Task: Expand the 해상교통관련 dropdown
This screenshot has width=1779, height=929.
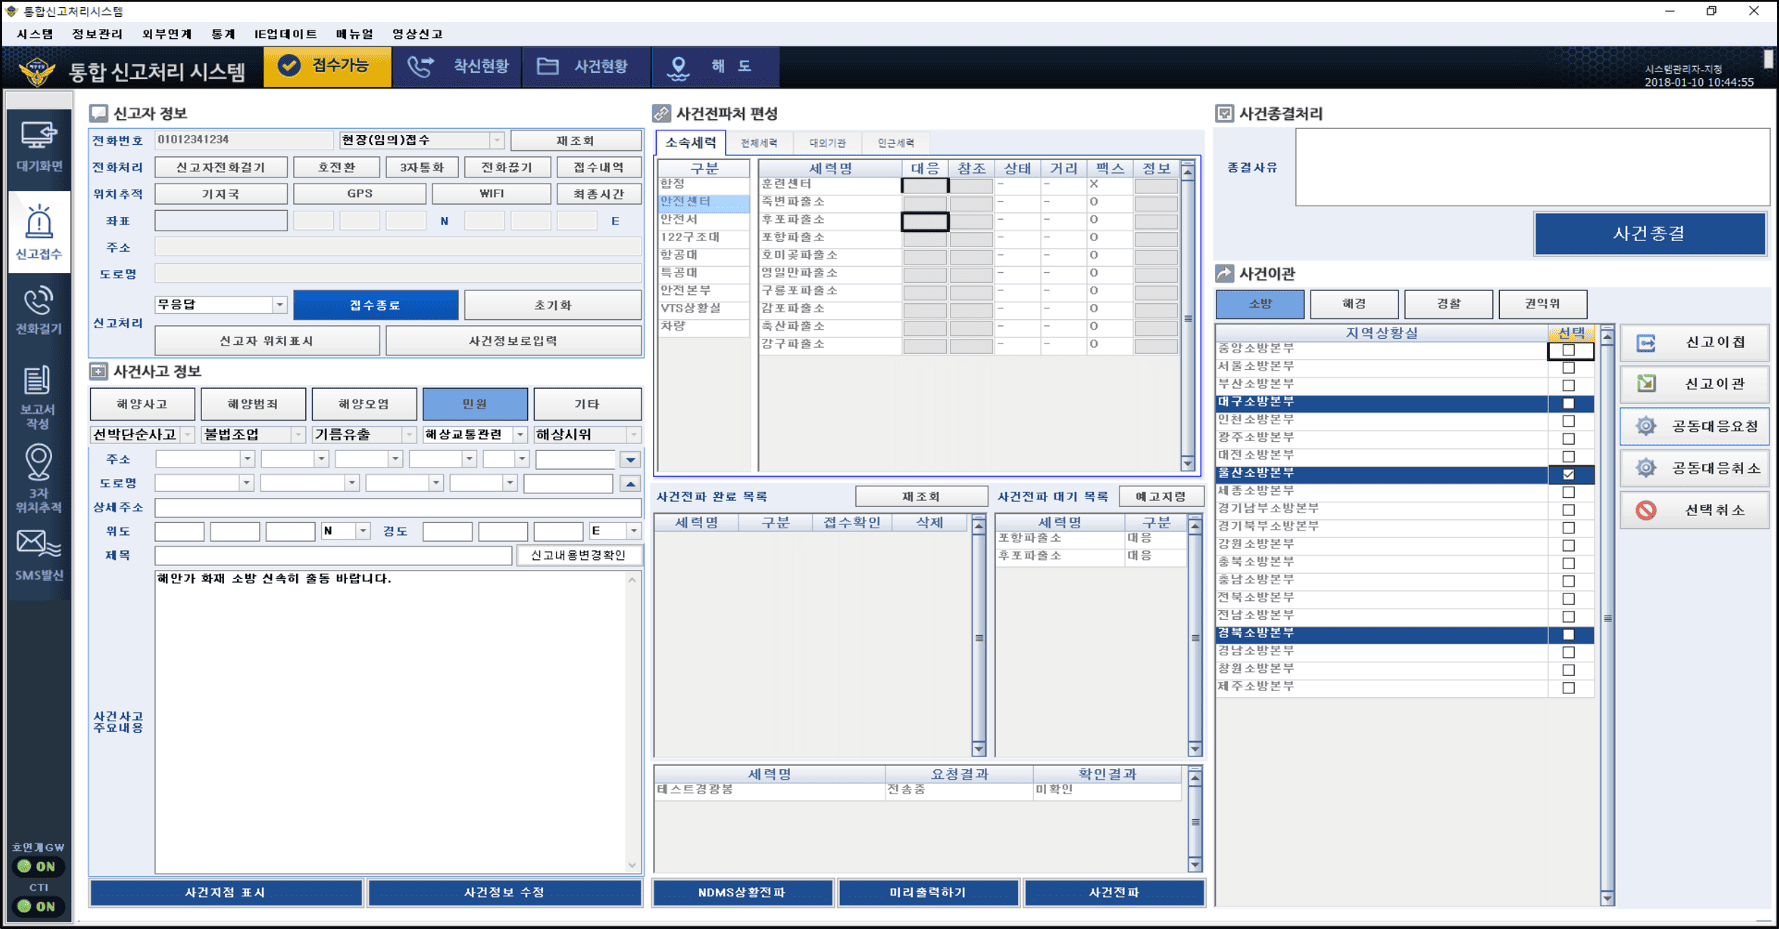Action: [520, 435]
